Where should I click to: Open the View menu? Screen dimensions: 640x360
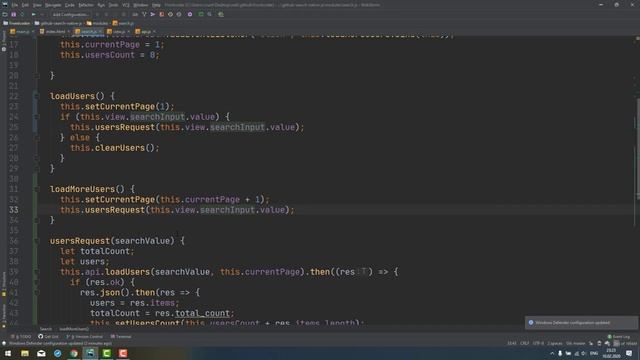tap(37, 5)
